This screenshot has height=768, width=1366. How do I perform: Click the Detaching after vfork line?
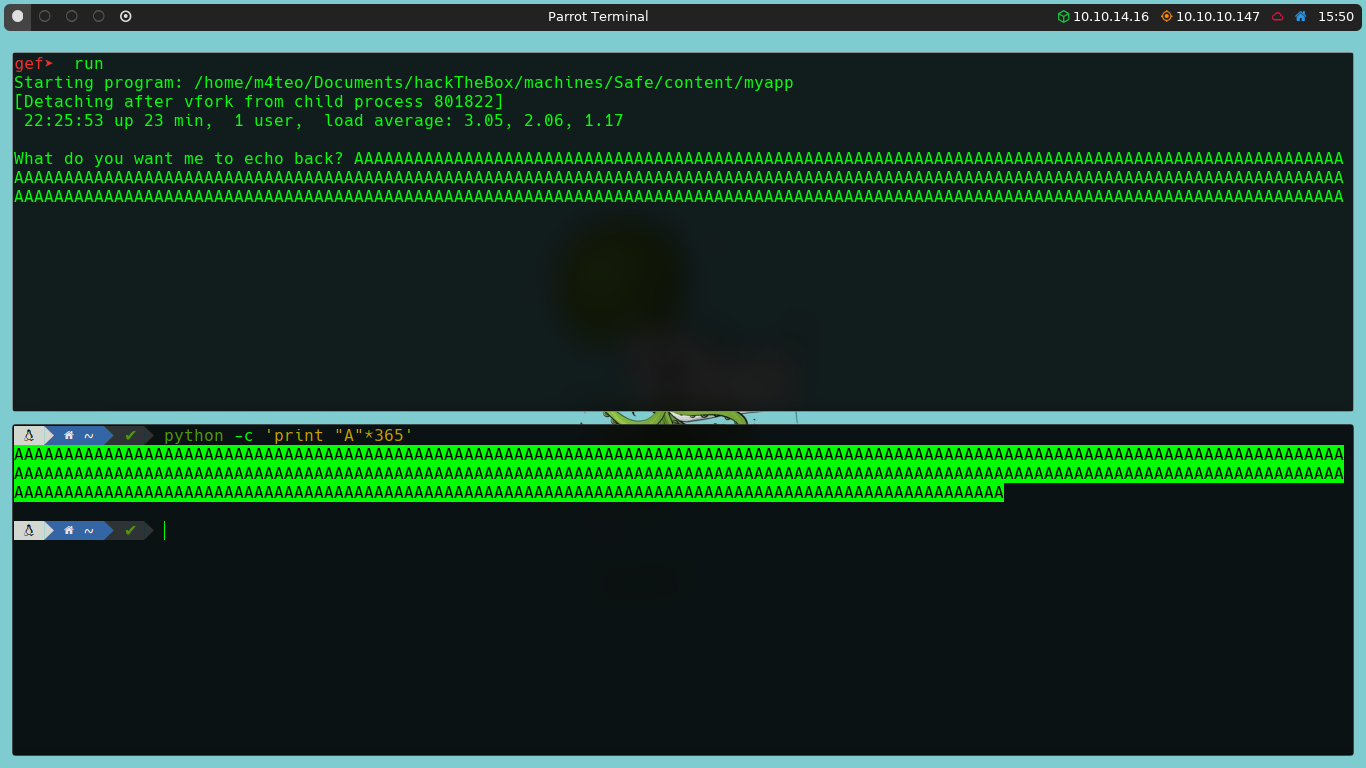[259, 102]
